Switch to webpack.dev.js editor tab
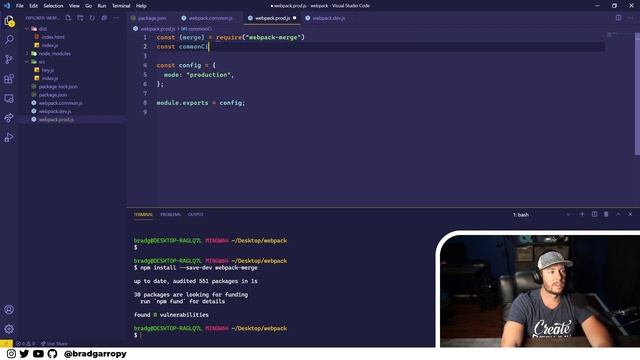 [328, 18]
